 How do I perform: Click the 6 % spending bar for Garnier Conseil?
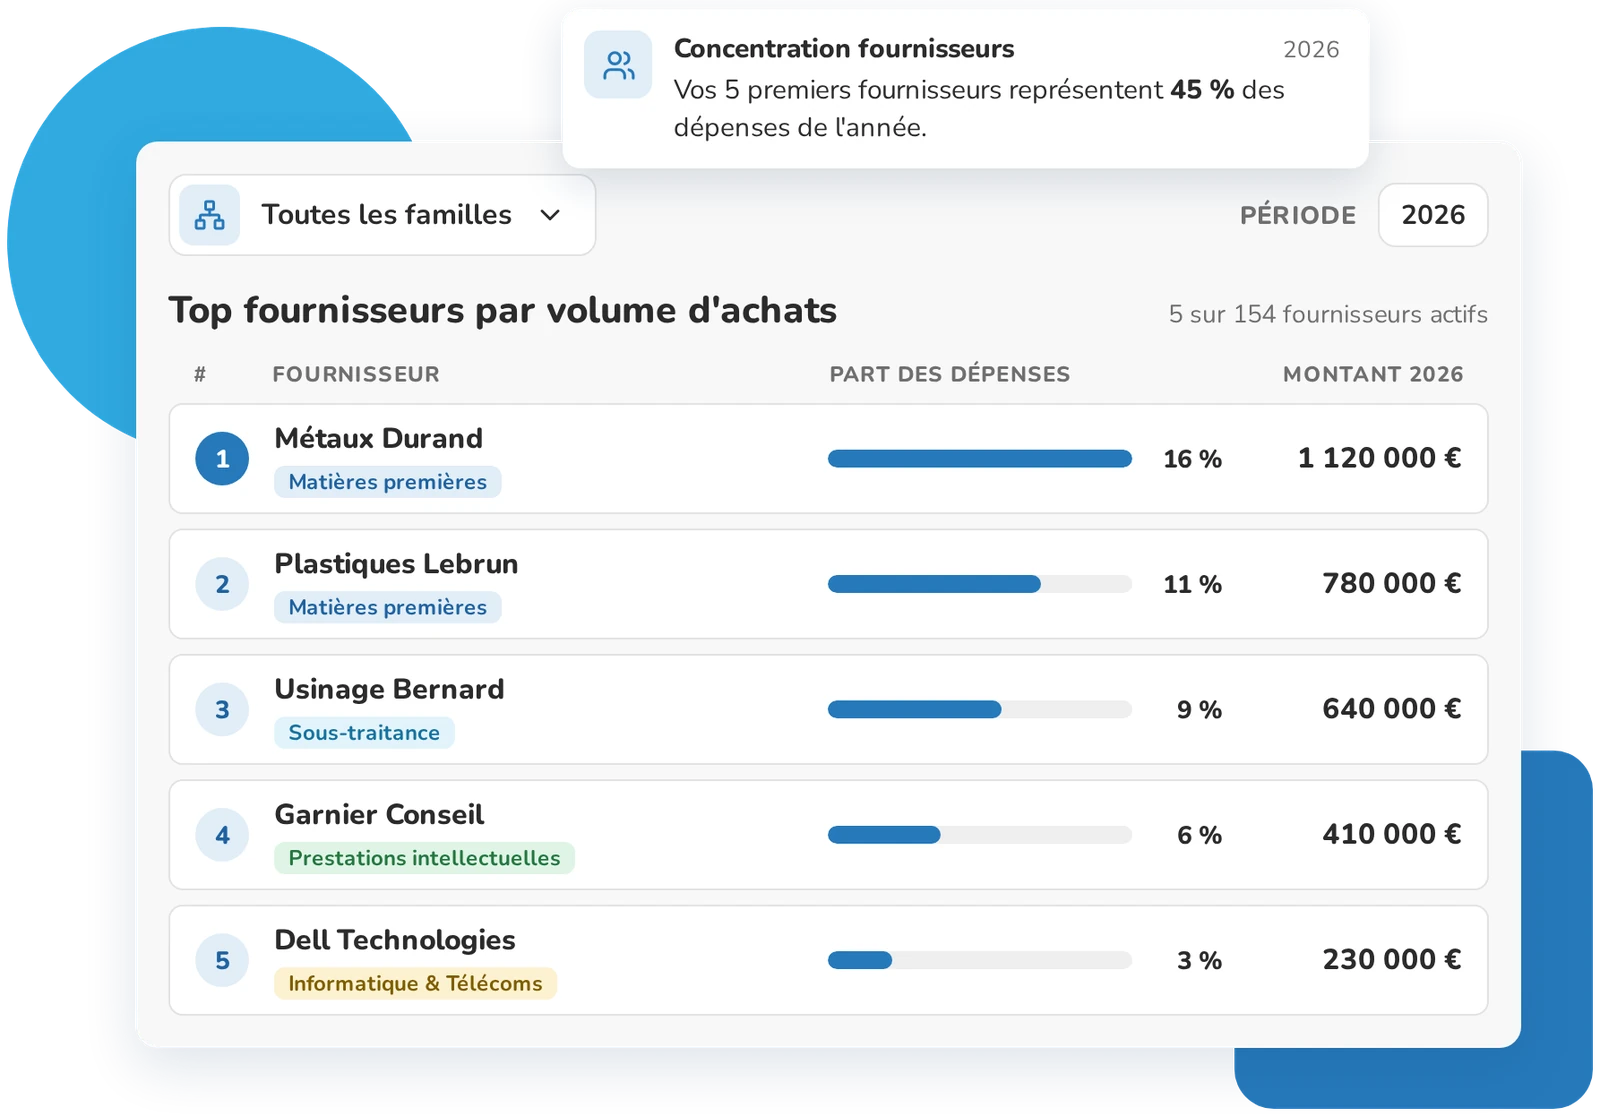(x=980, y=835)
